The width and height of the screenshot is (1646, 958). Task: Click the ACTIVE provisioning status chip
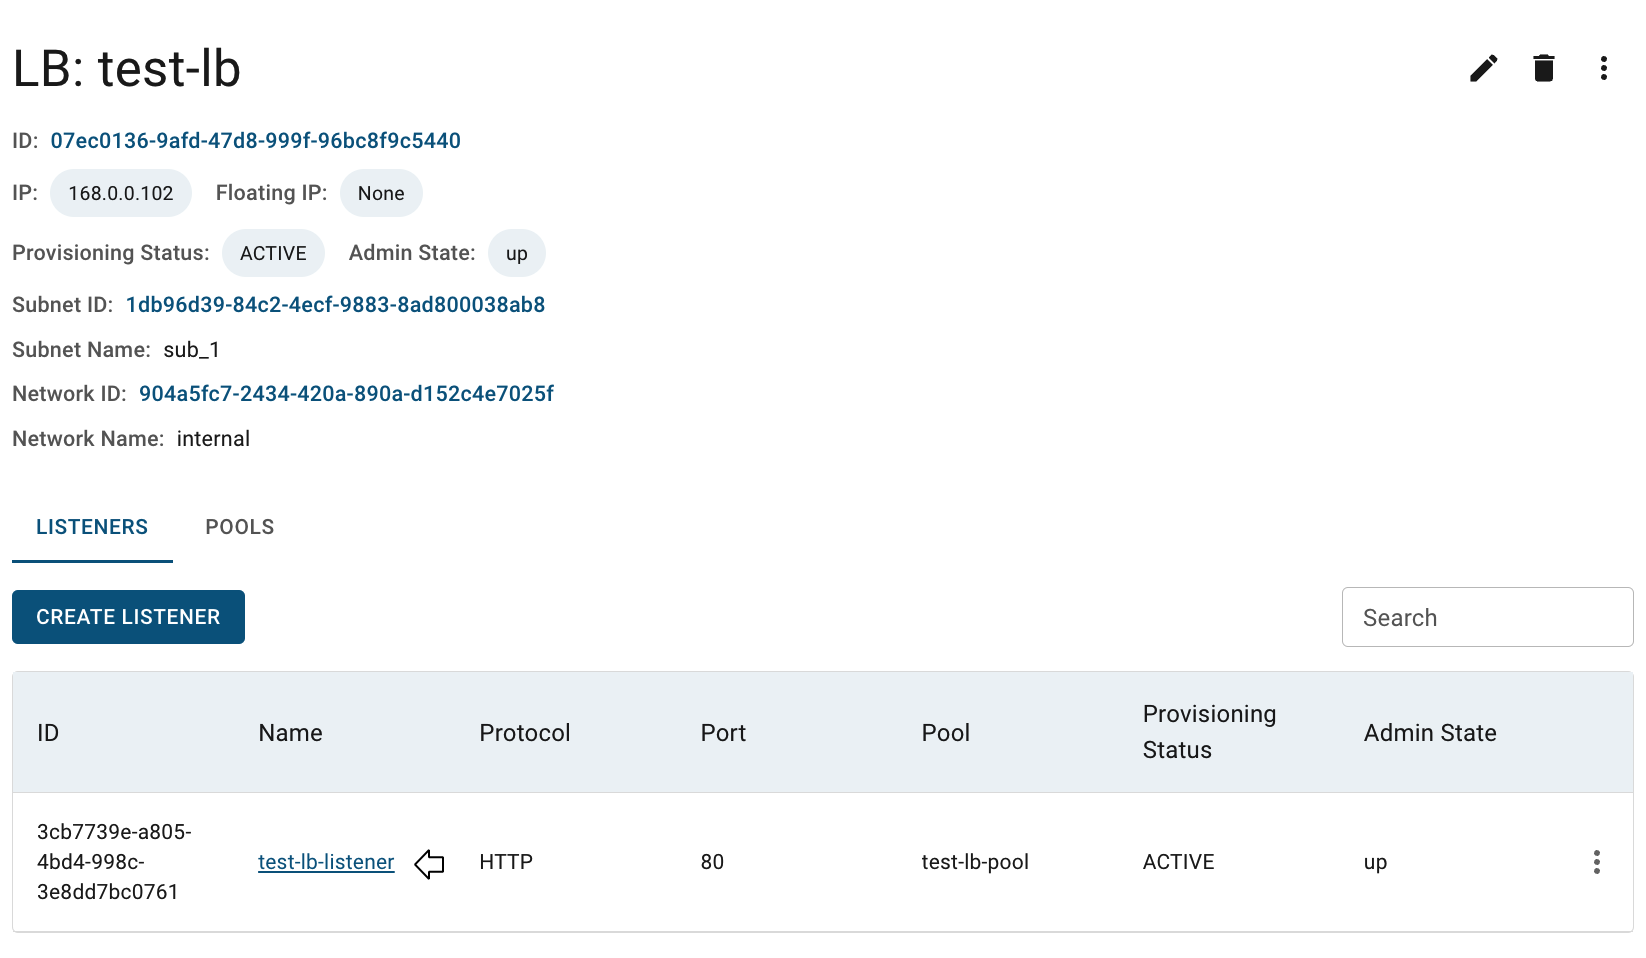click(x=273, y=253)
